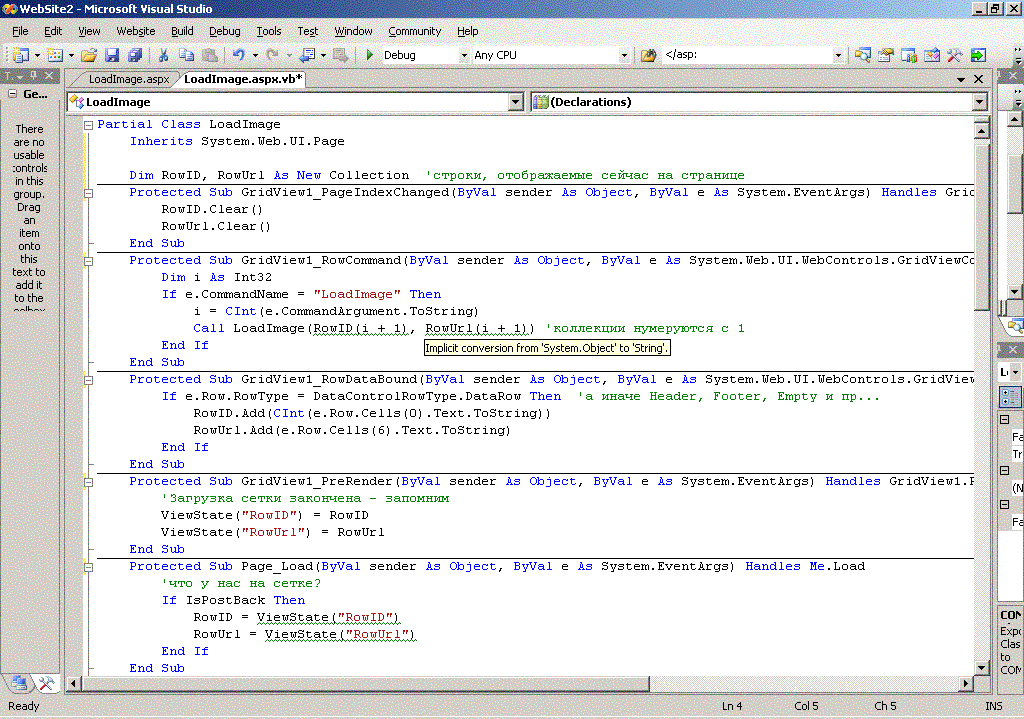Save the file with the floppy disk icon
1024x719 pixels.
coord(112,56)
